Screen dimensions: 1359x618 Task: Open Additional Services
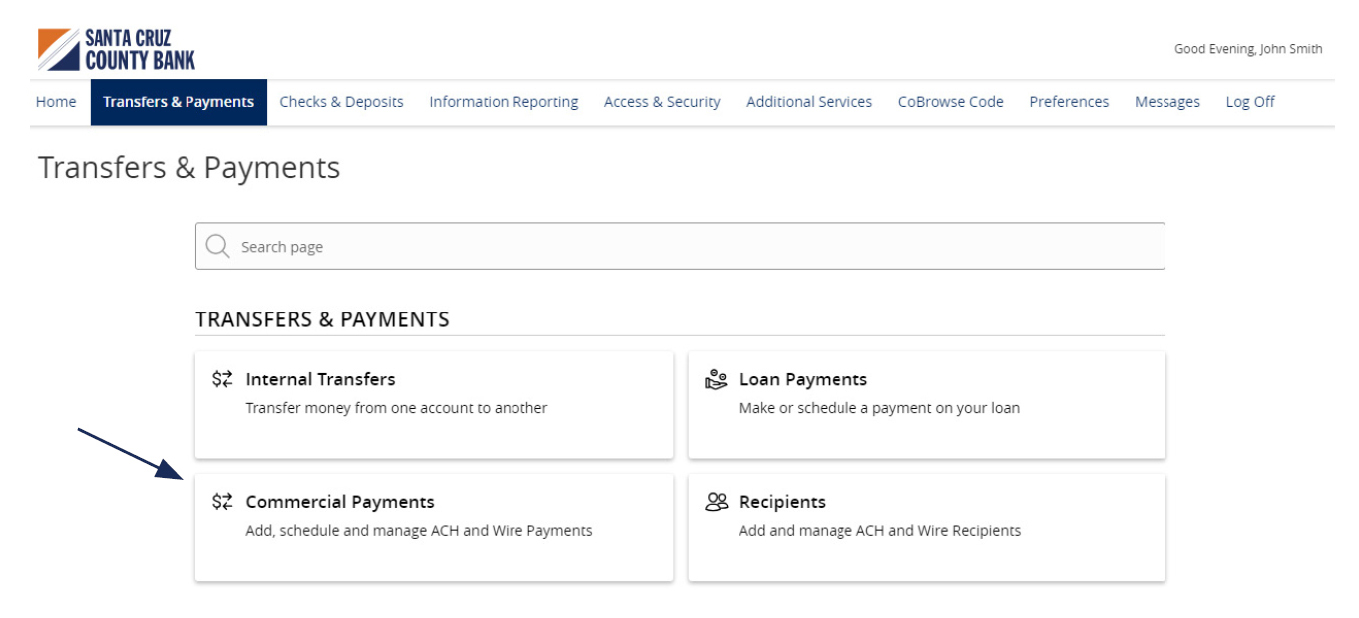pos(808,101)
